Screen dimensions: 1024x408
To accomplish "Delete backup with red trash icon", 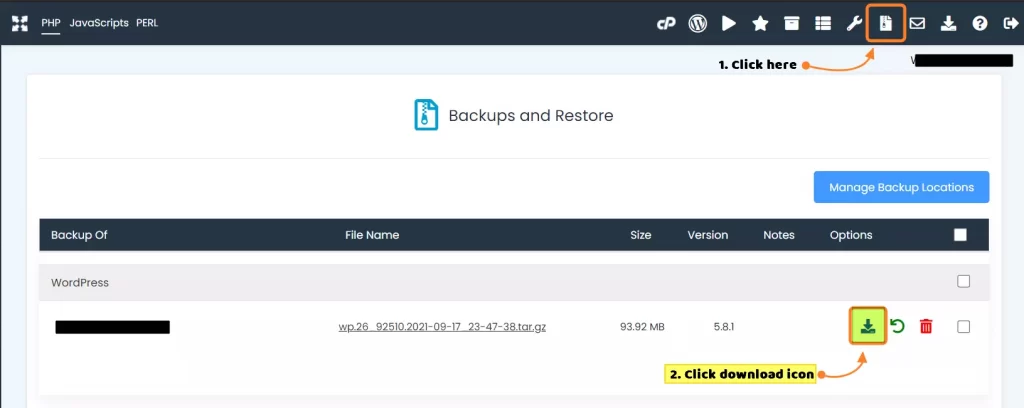I will coord(926,326).
